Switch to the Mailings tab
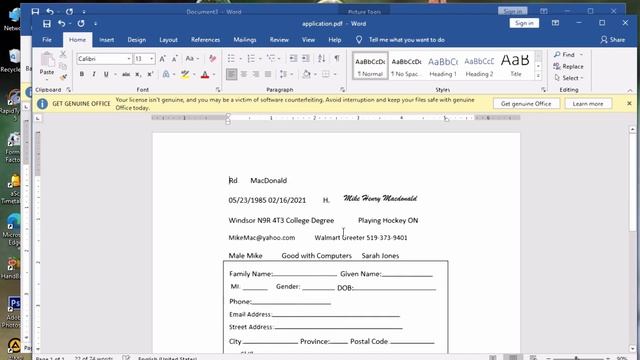Viewport: 640px width, 360px height. [x=245, y=40]
